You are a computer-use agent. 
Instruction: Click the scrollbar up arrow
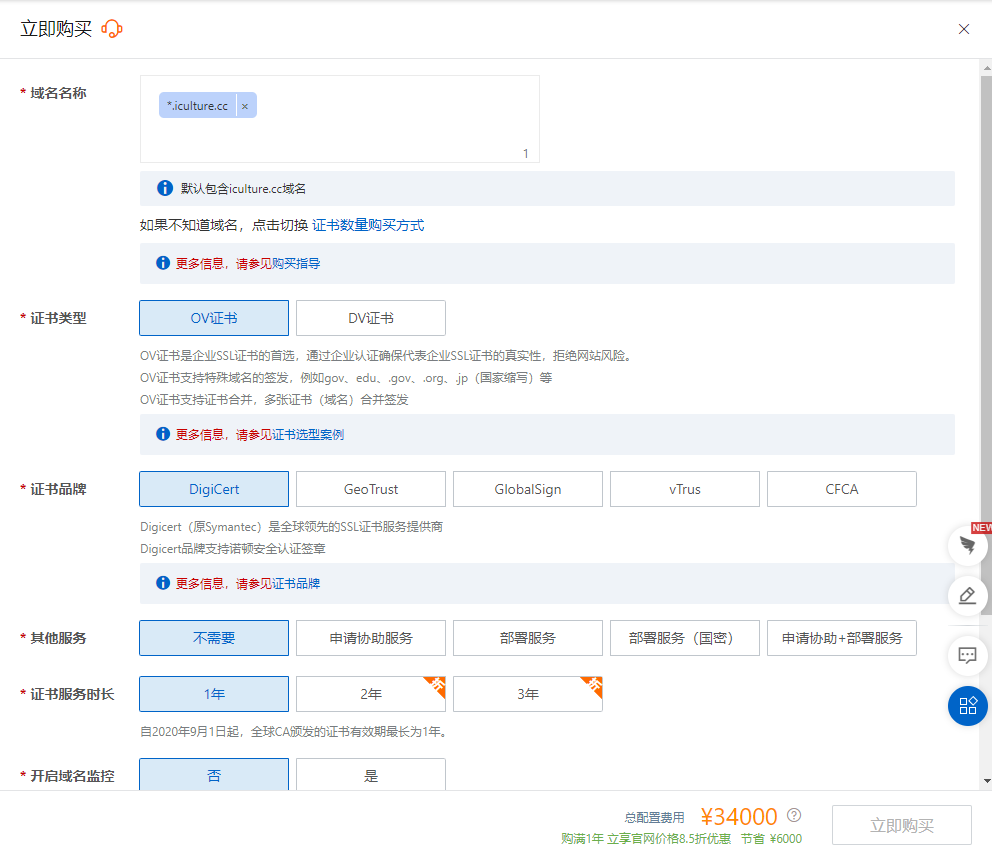(986, 66)
